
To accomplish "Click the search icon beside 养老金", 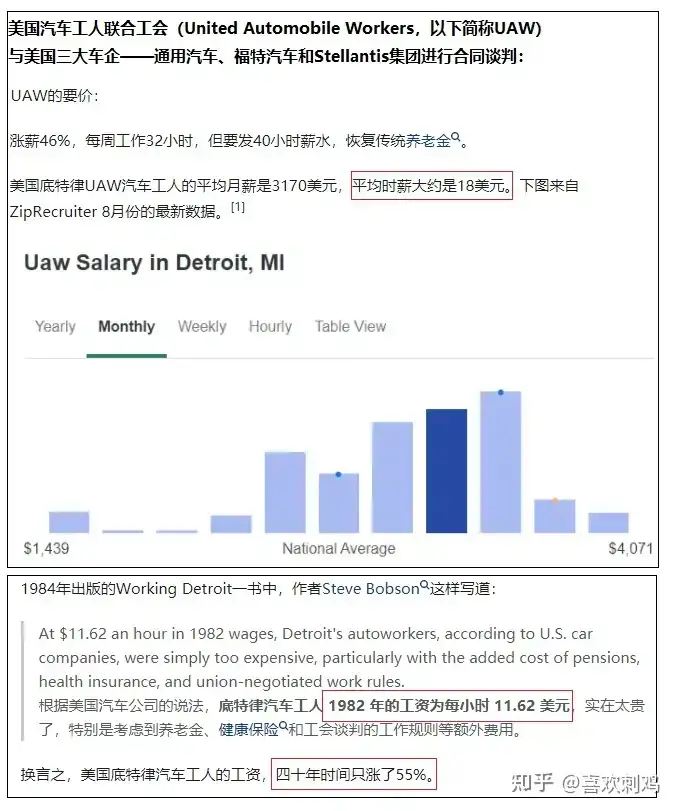I will coord(456,137).
